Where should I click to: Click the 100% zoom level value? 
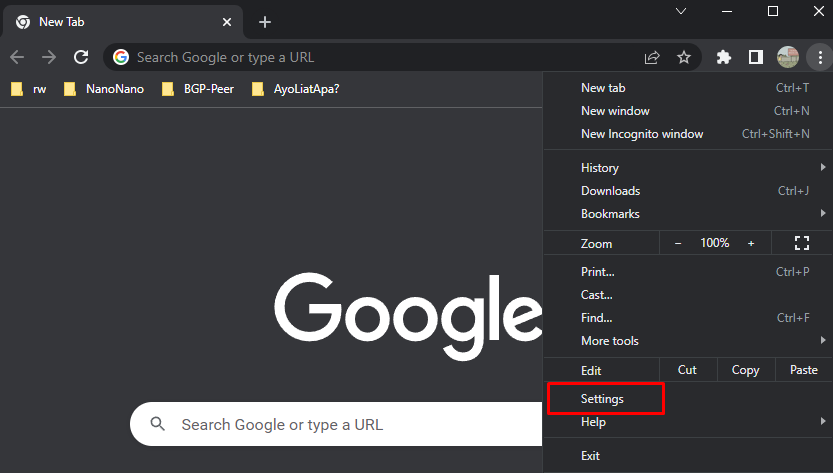[715, 243]
